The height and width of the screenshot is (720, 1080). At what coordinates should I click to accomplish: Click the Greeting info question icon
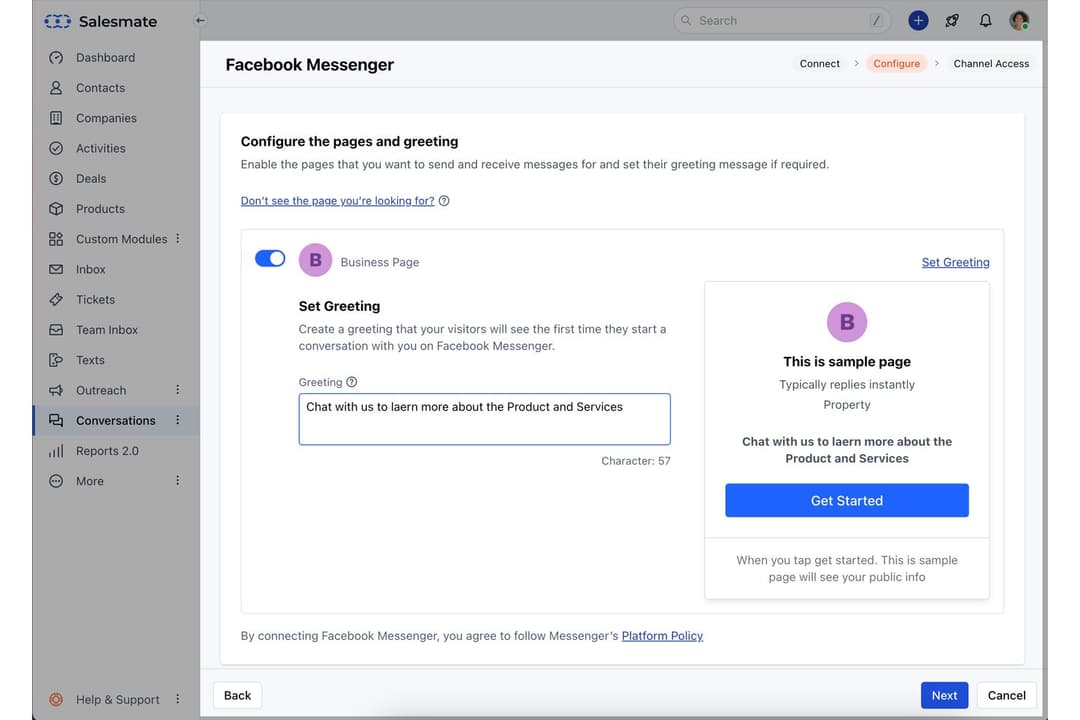[x=351, y=382]
